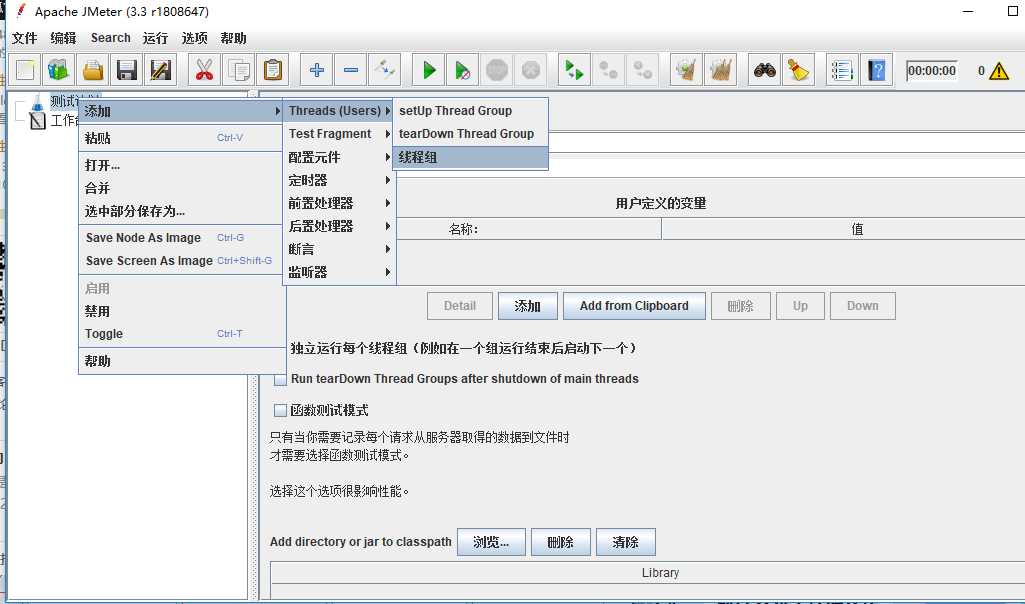Viewport: 1025px width, 604px height.
Task: Expand the 添加 submenu arrow
Action: 278,112
